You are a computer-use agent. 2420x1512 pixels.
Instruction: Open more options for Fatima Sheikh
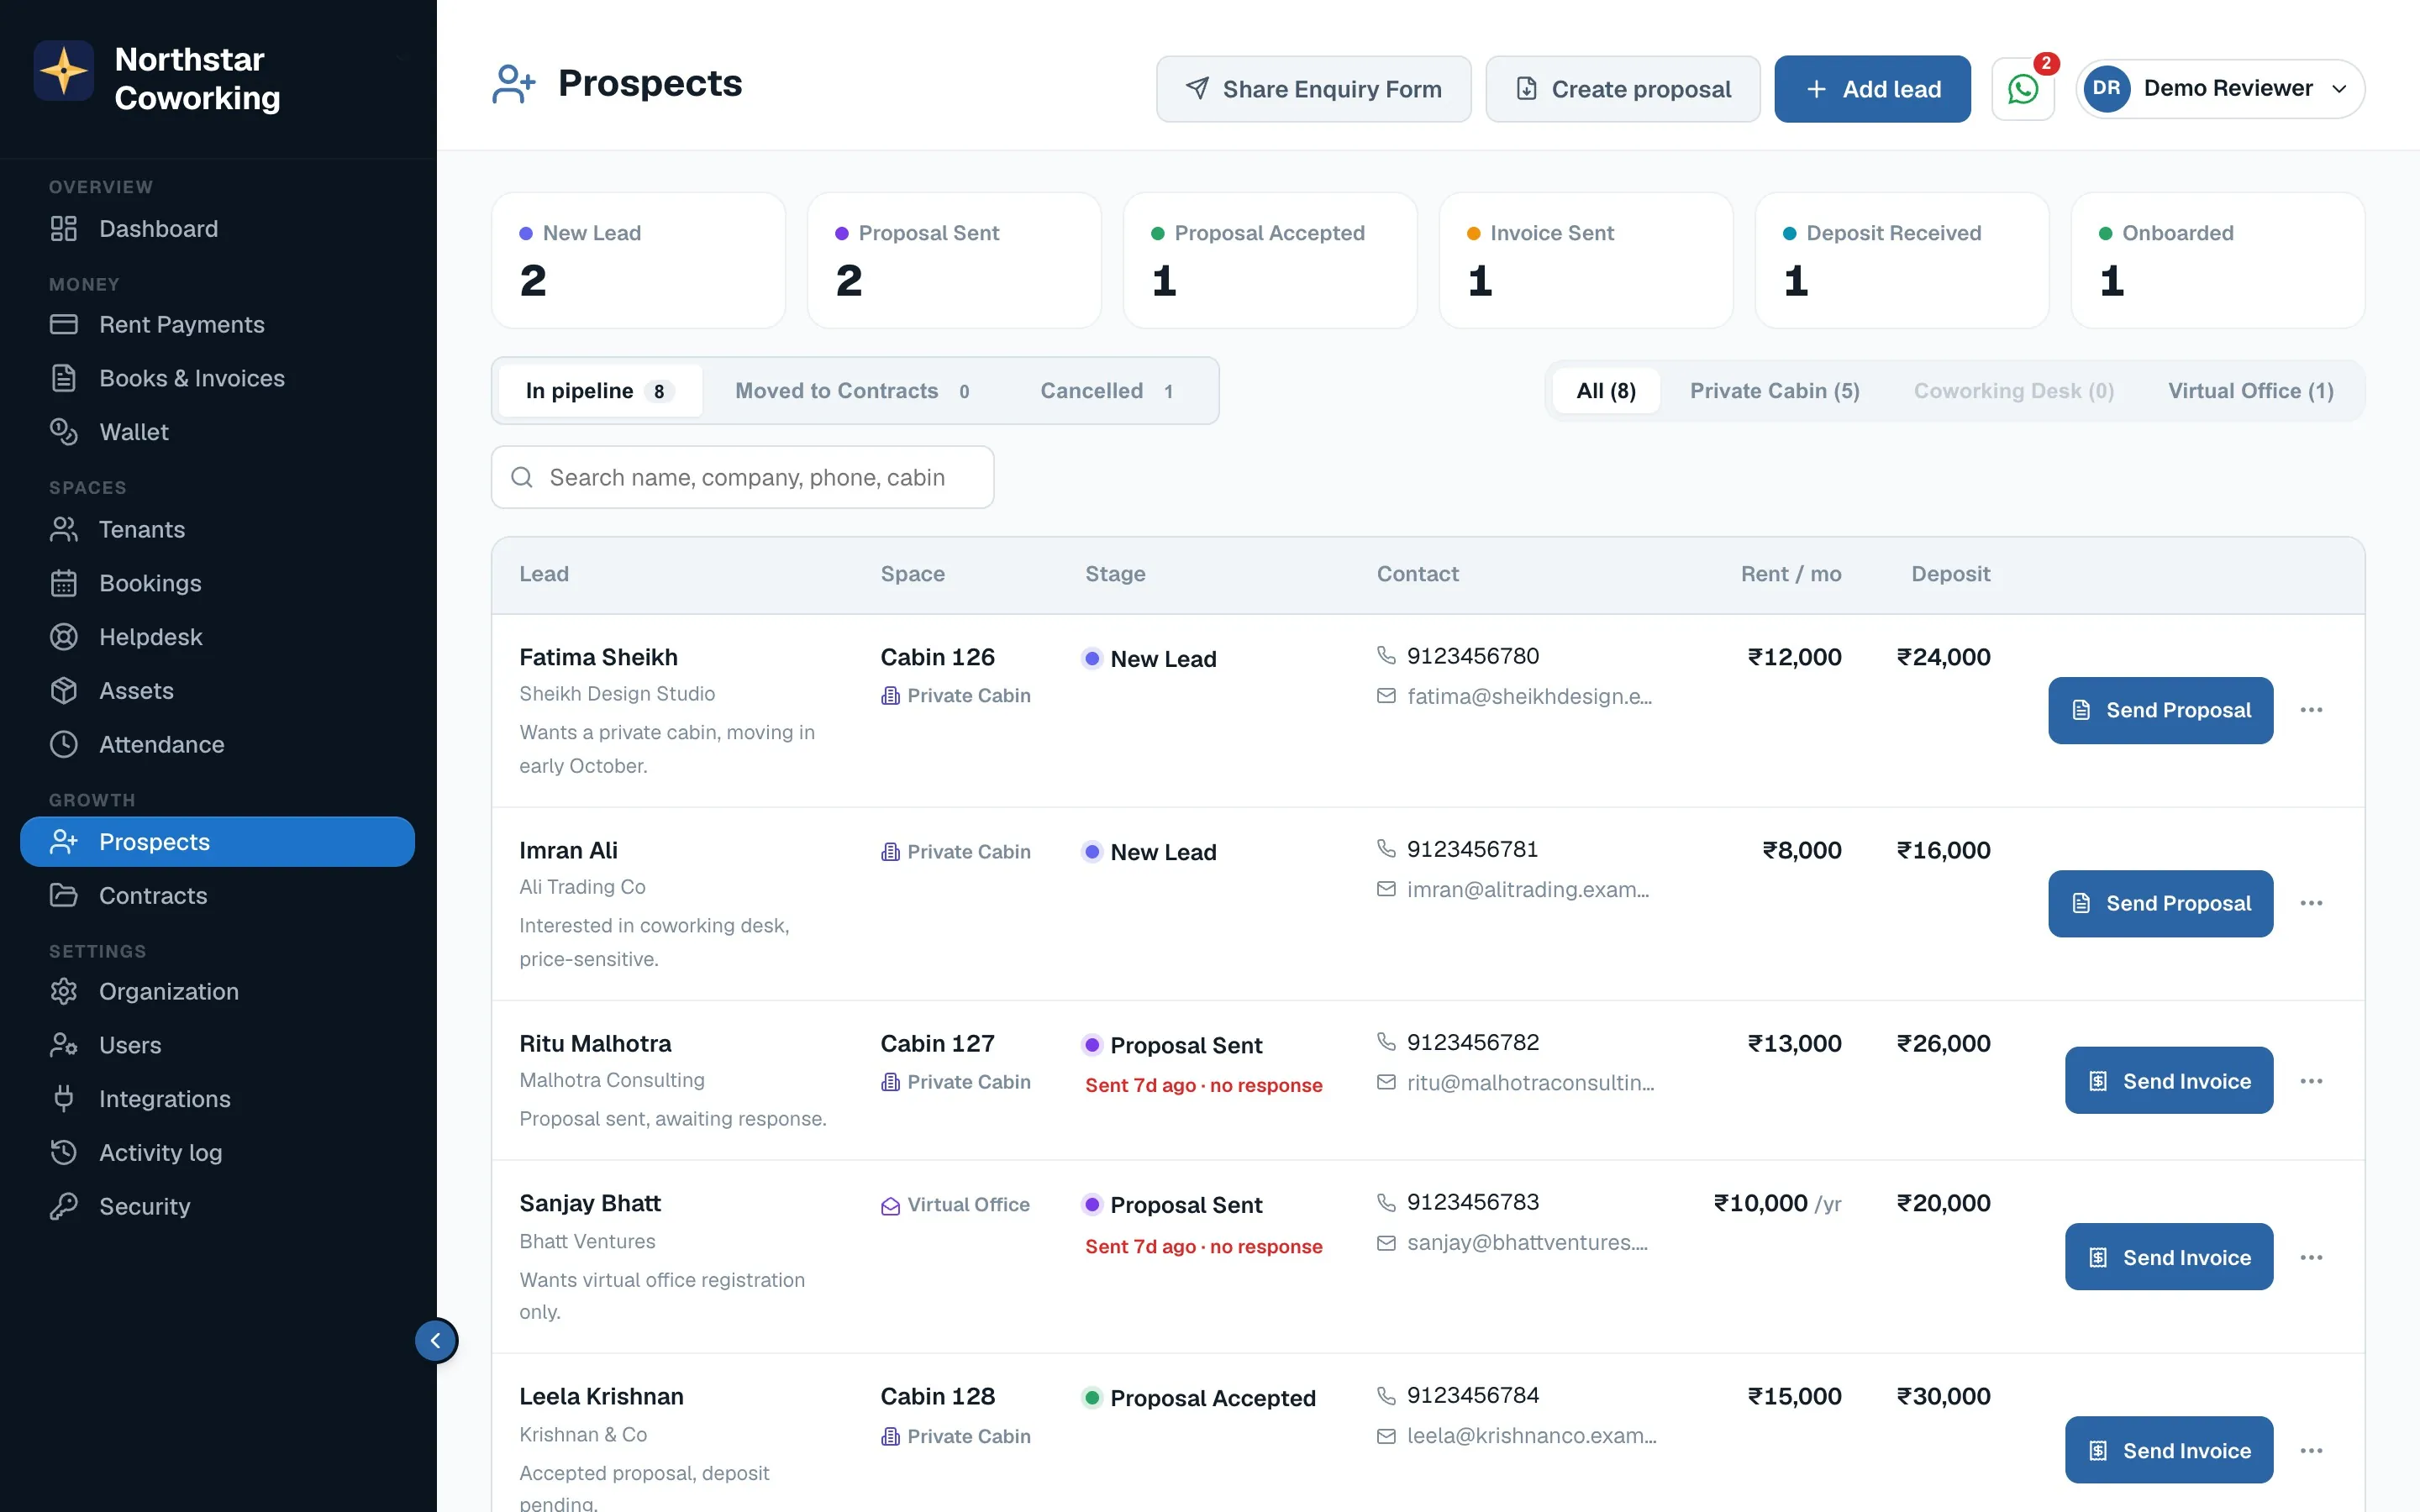click(x=2311, y=710)
